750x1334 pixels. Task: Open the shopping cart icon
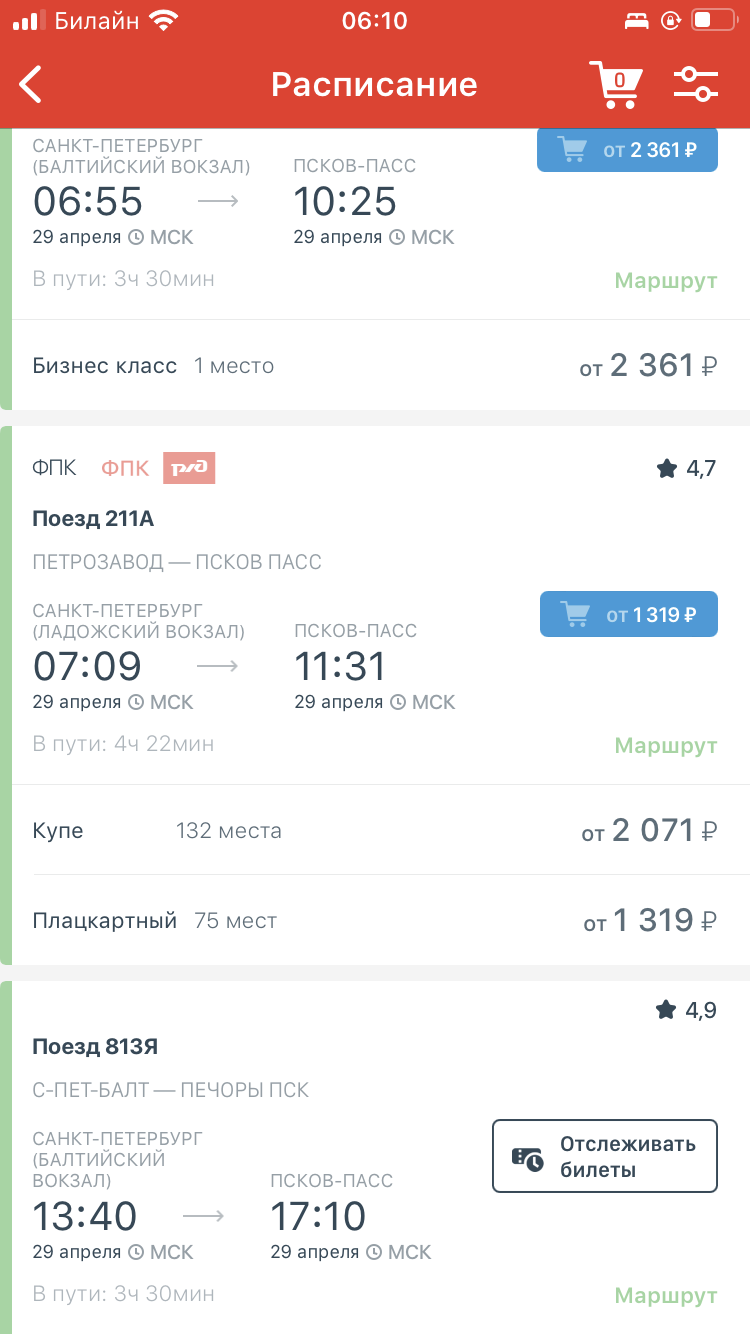point(614,84)
